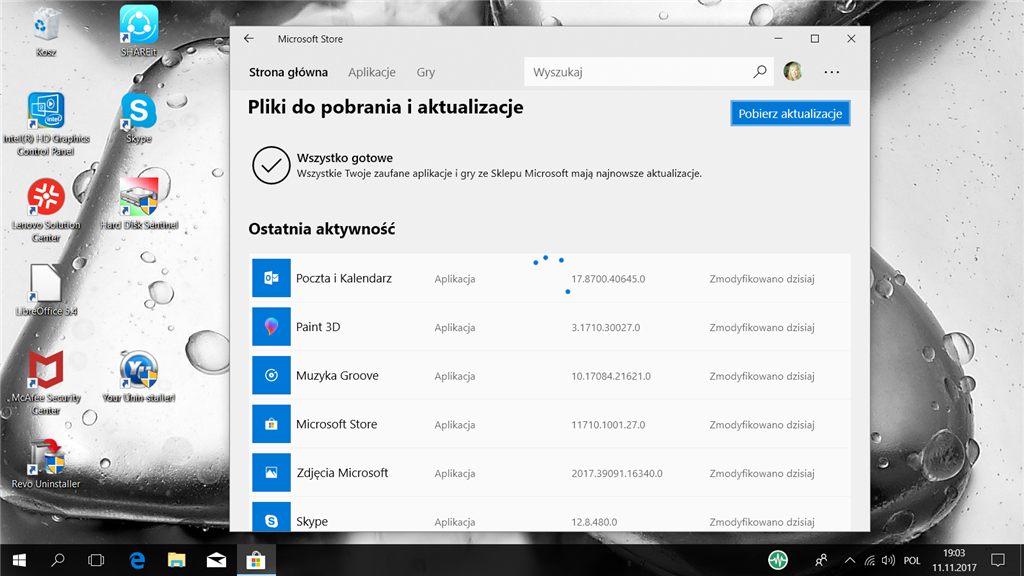Open taskbar search magnifier

[x=57, y=560]
